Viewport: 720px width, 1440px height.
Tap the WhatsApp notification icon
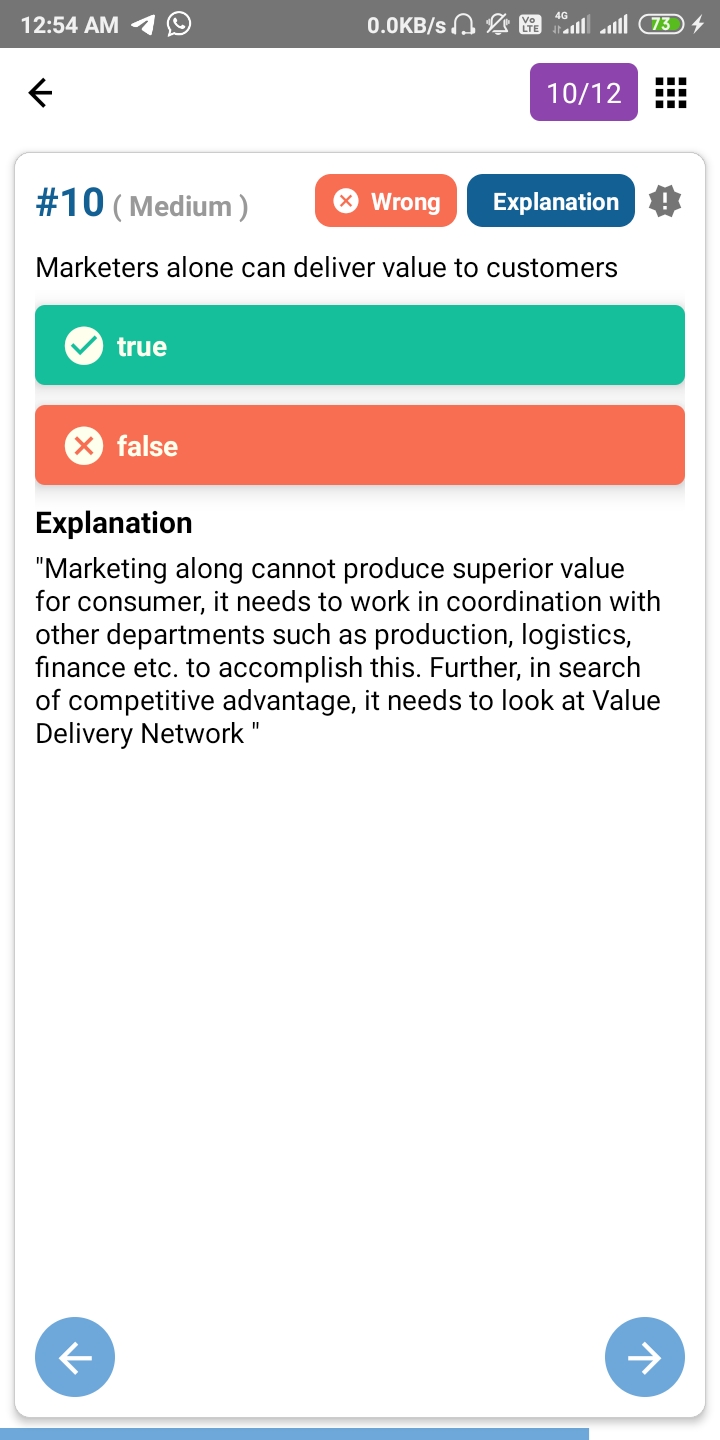[x=179, y=25]
